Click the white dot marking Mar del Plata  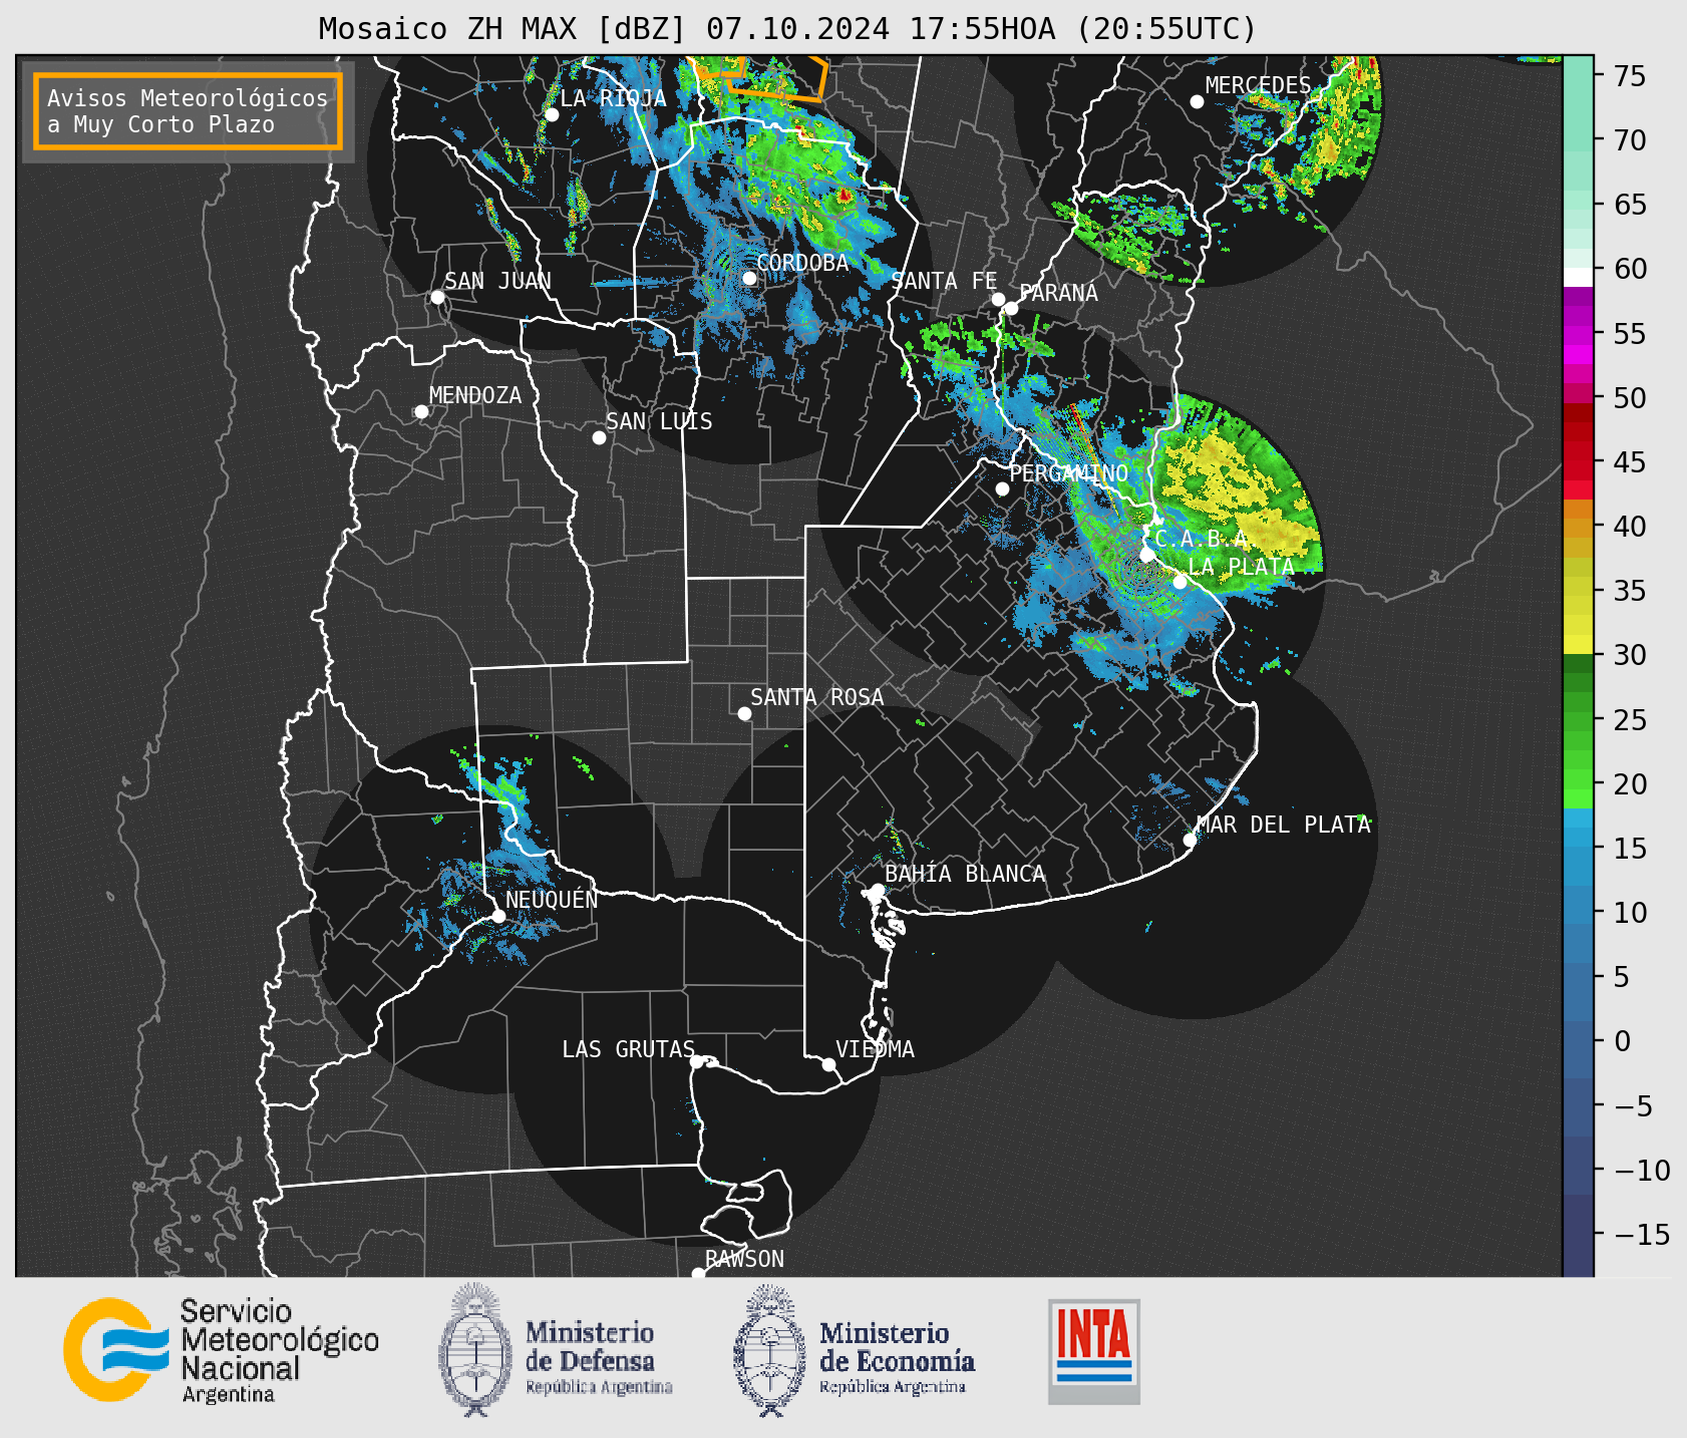point(1190,840)
